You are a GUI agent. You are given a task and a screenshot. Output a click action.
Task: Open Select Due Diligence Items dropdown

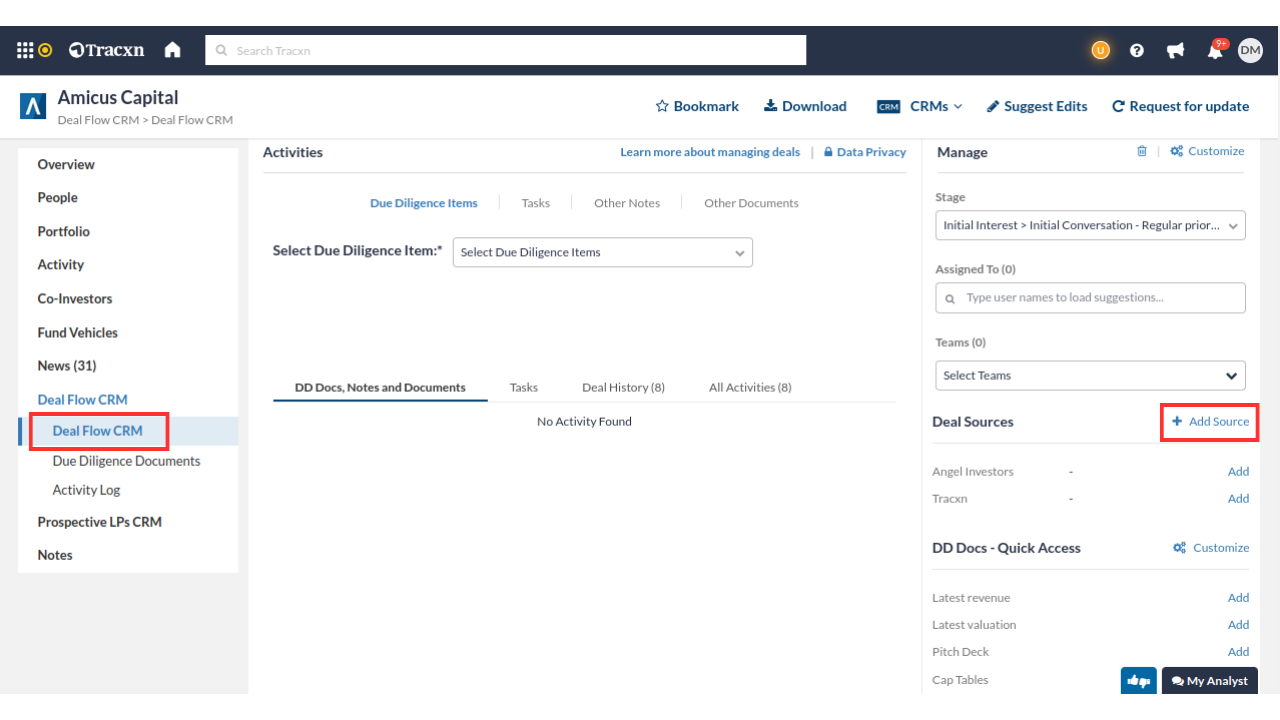(x=602, y=252)
